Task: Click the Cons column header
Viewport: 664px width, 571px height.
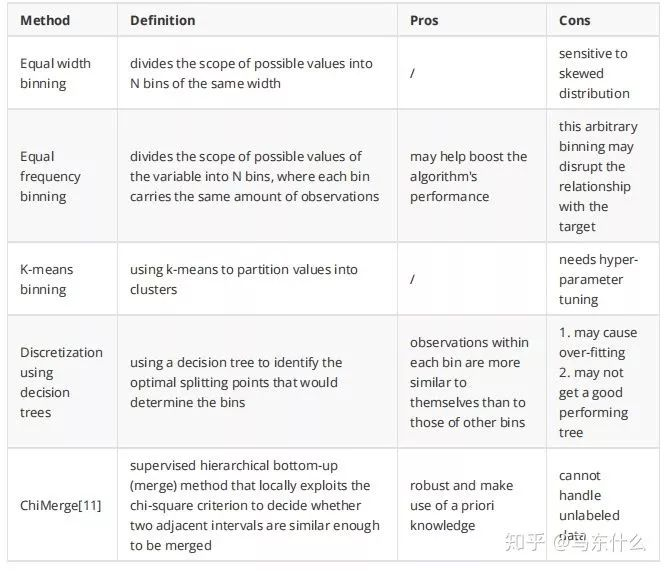Action: (575, 20)
